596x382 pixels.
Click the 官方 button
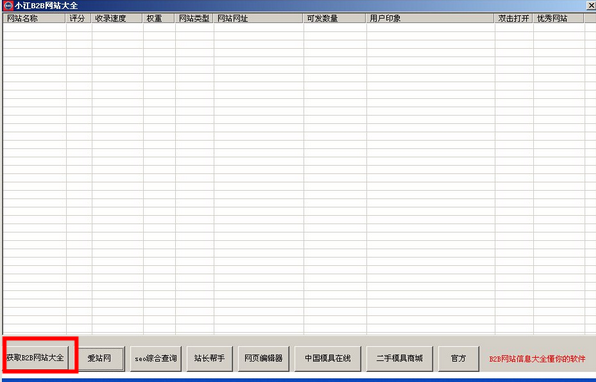pyautogui.click(x=458, y=358)
